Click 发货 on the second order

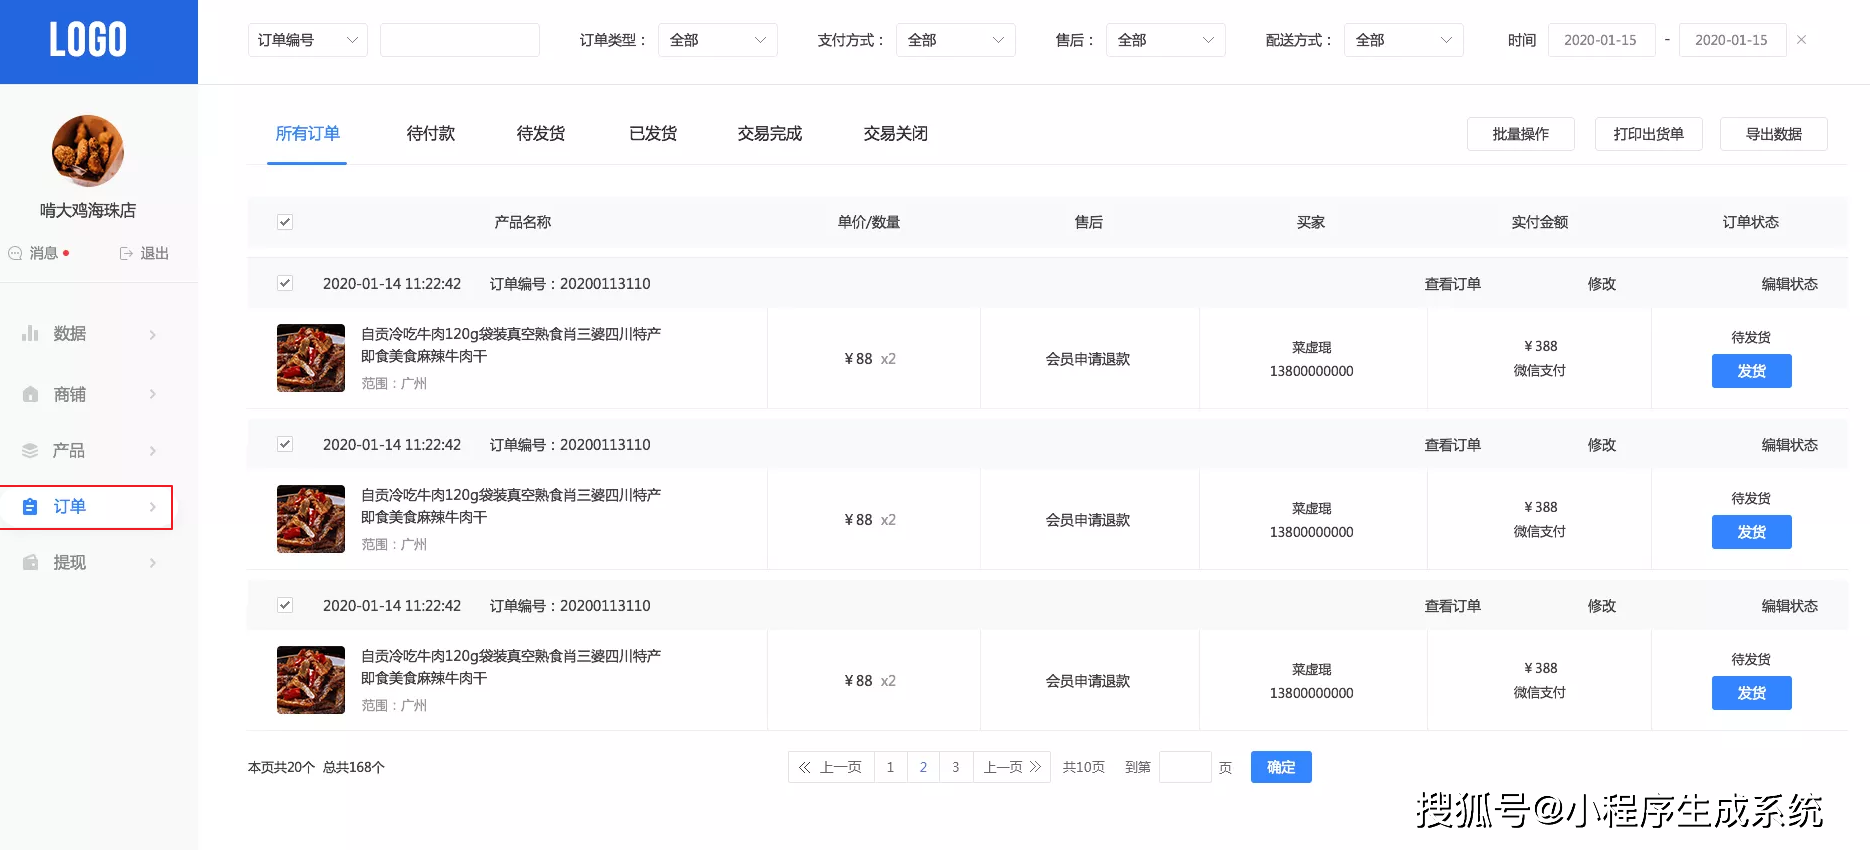(x=1752, y=532)
